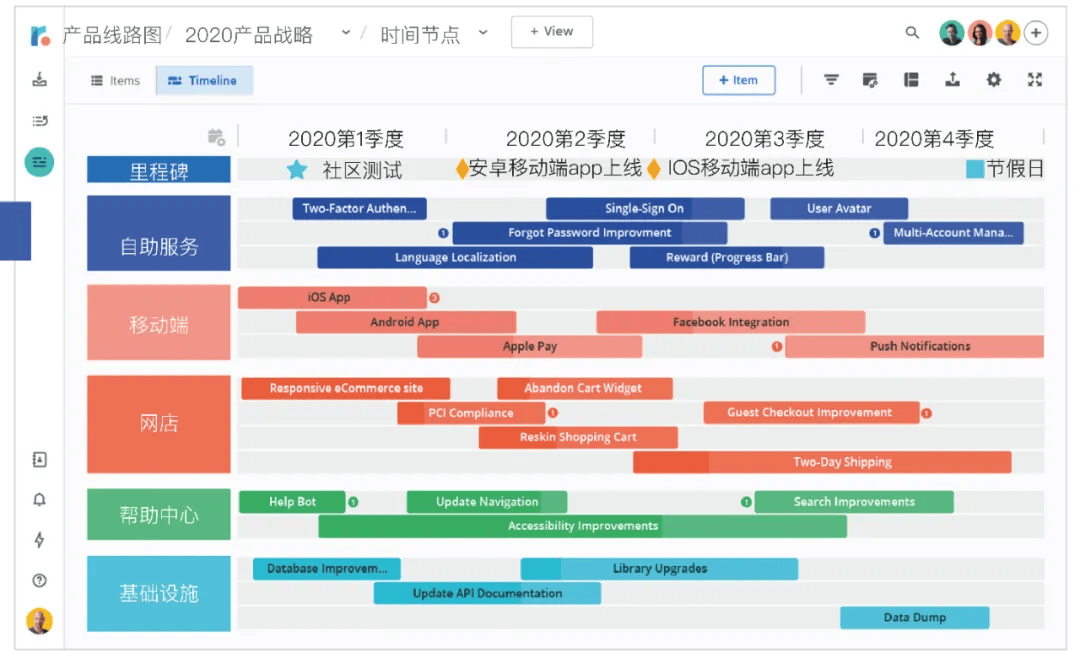Screen dimensions: 1080x653
Task: Click the Roadmunk logo icon
Action: [x=40, y=35]
